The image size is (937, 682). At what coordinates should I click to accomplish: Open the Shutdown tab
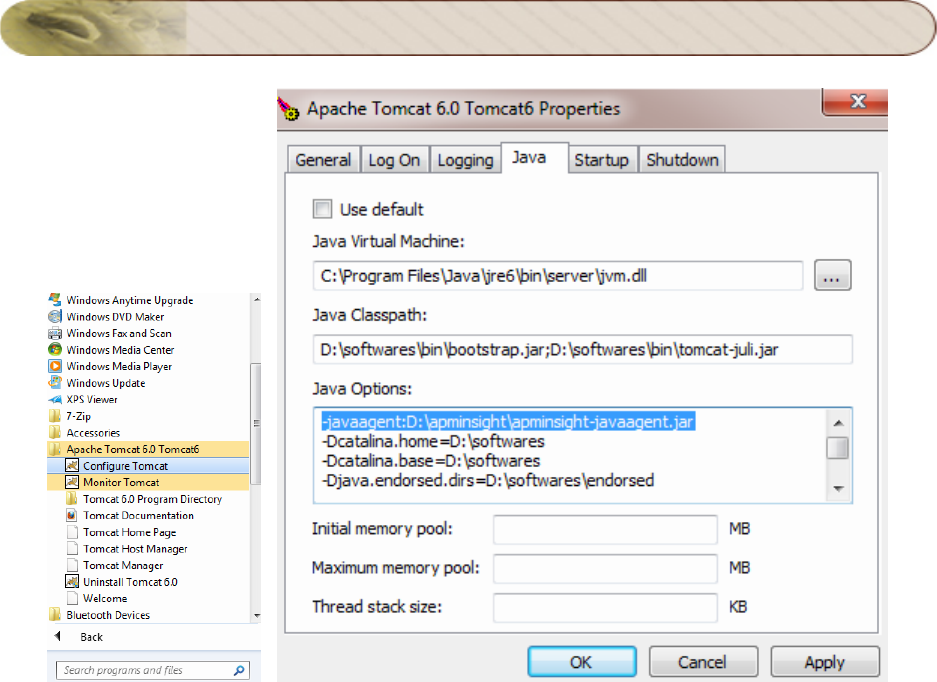[x=682, y=160]
